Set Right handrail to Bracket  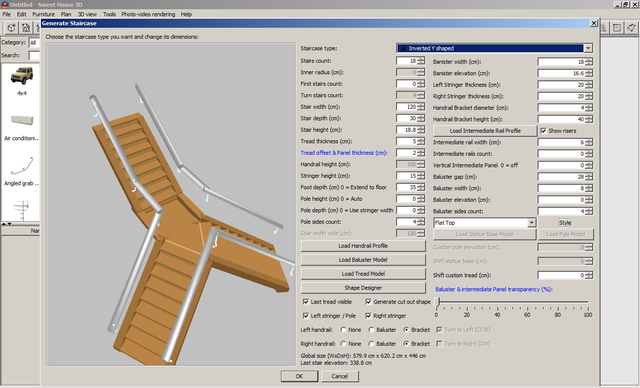coord(406,344)
